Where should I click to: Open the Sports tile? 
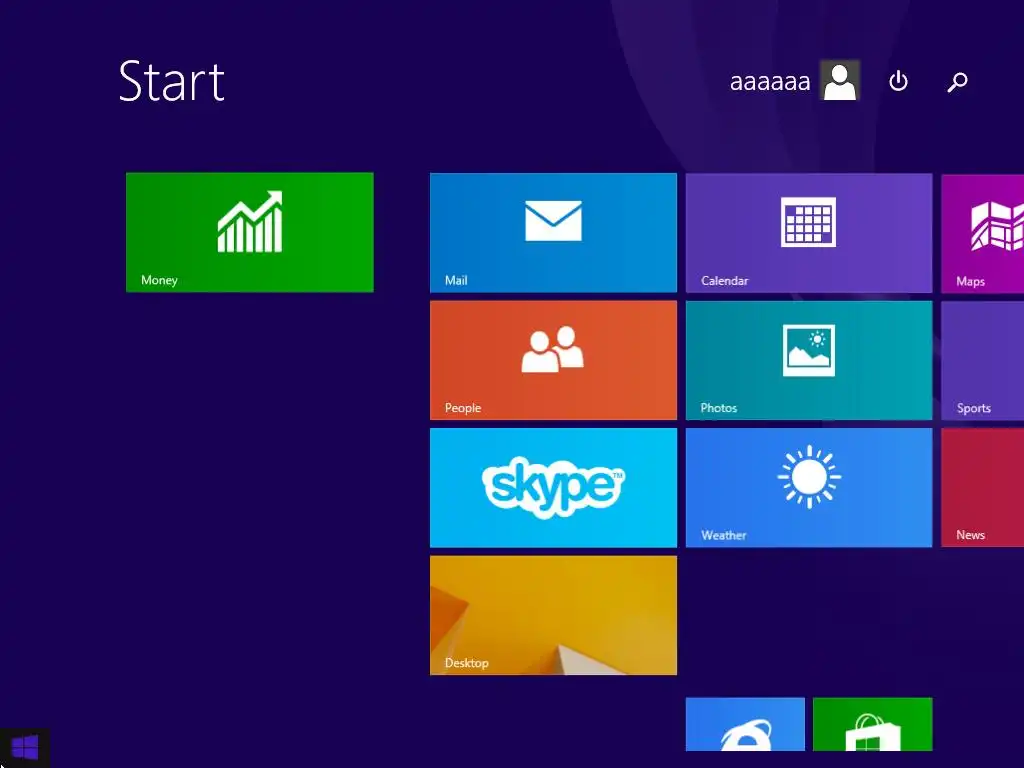click(x=983, y=360)
